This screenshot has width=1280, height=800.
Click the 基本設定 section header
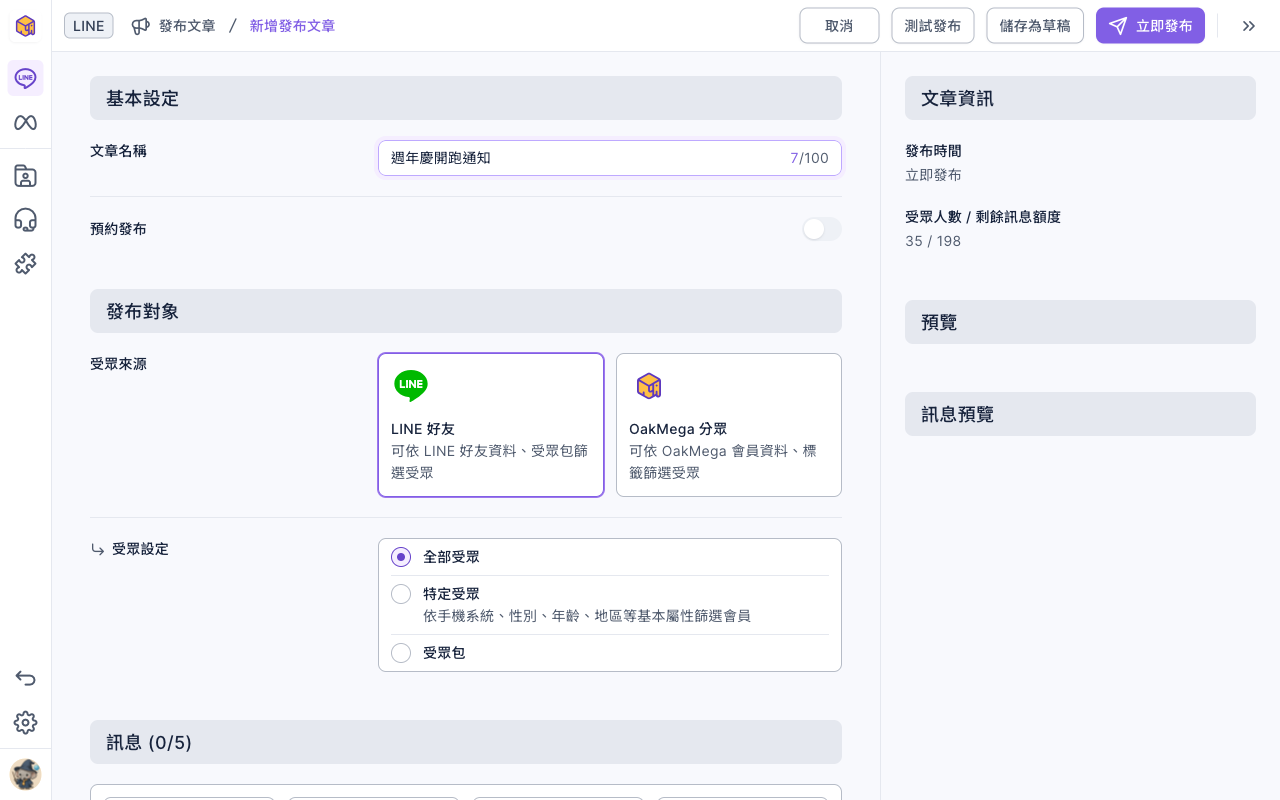pyautogui.click(x=466, y=98)
